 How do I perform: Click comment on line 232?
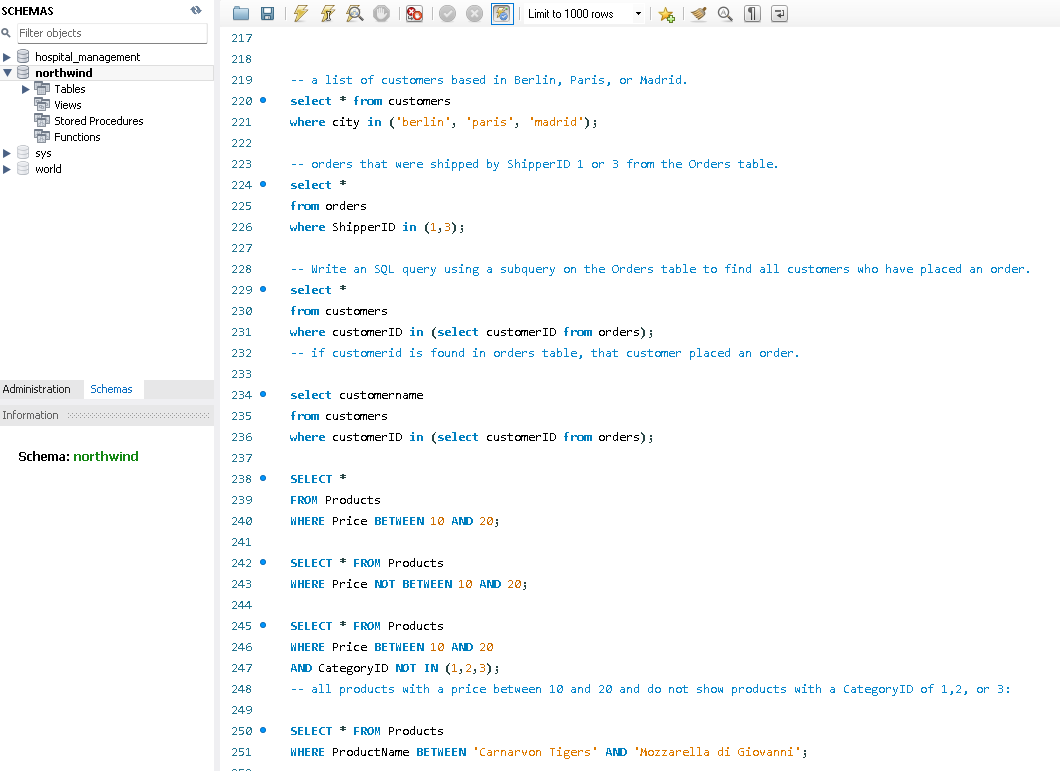(x=544, y=353)
